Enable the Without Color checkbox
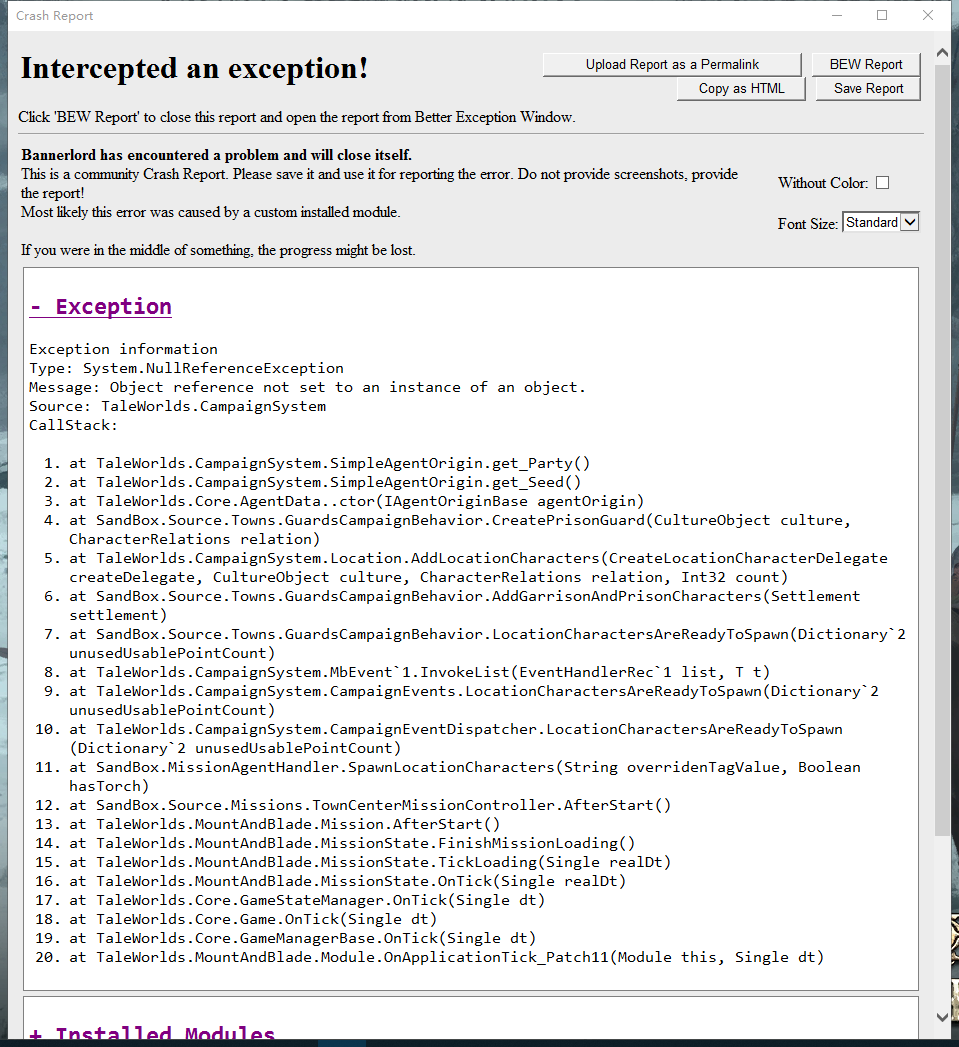 pos(882,183)
